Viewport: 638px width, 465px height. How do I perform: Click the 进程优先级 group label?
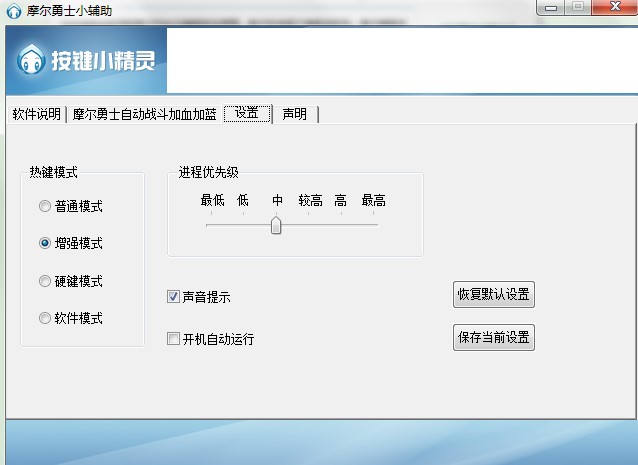pos(208,172)
